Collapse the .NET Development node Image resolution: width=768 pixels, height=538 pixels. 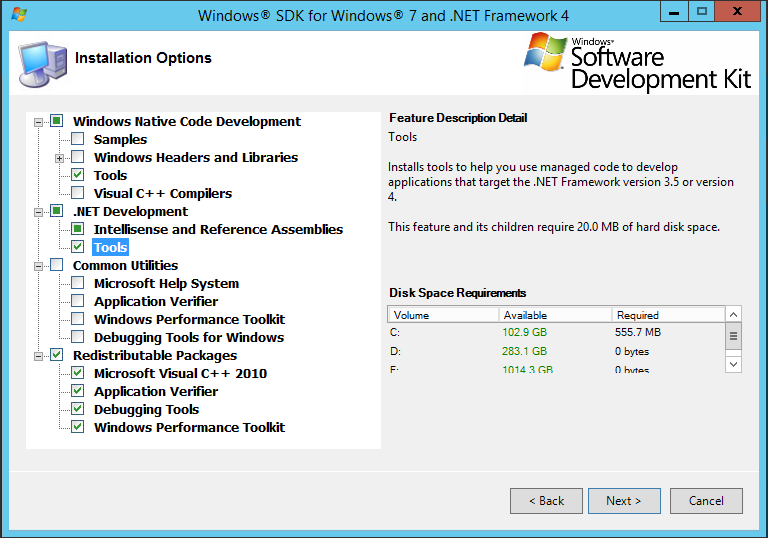(x=38, y=212)
